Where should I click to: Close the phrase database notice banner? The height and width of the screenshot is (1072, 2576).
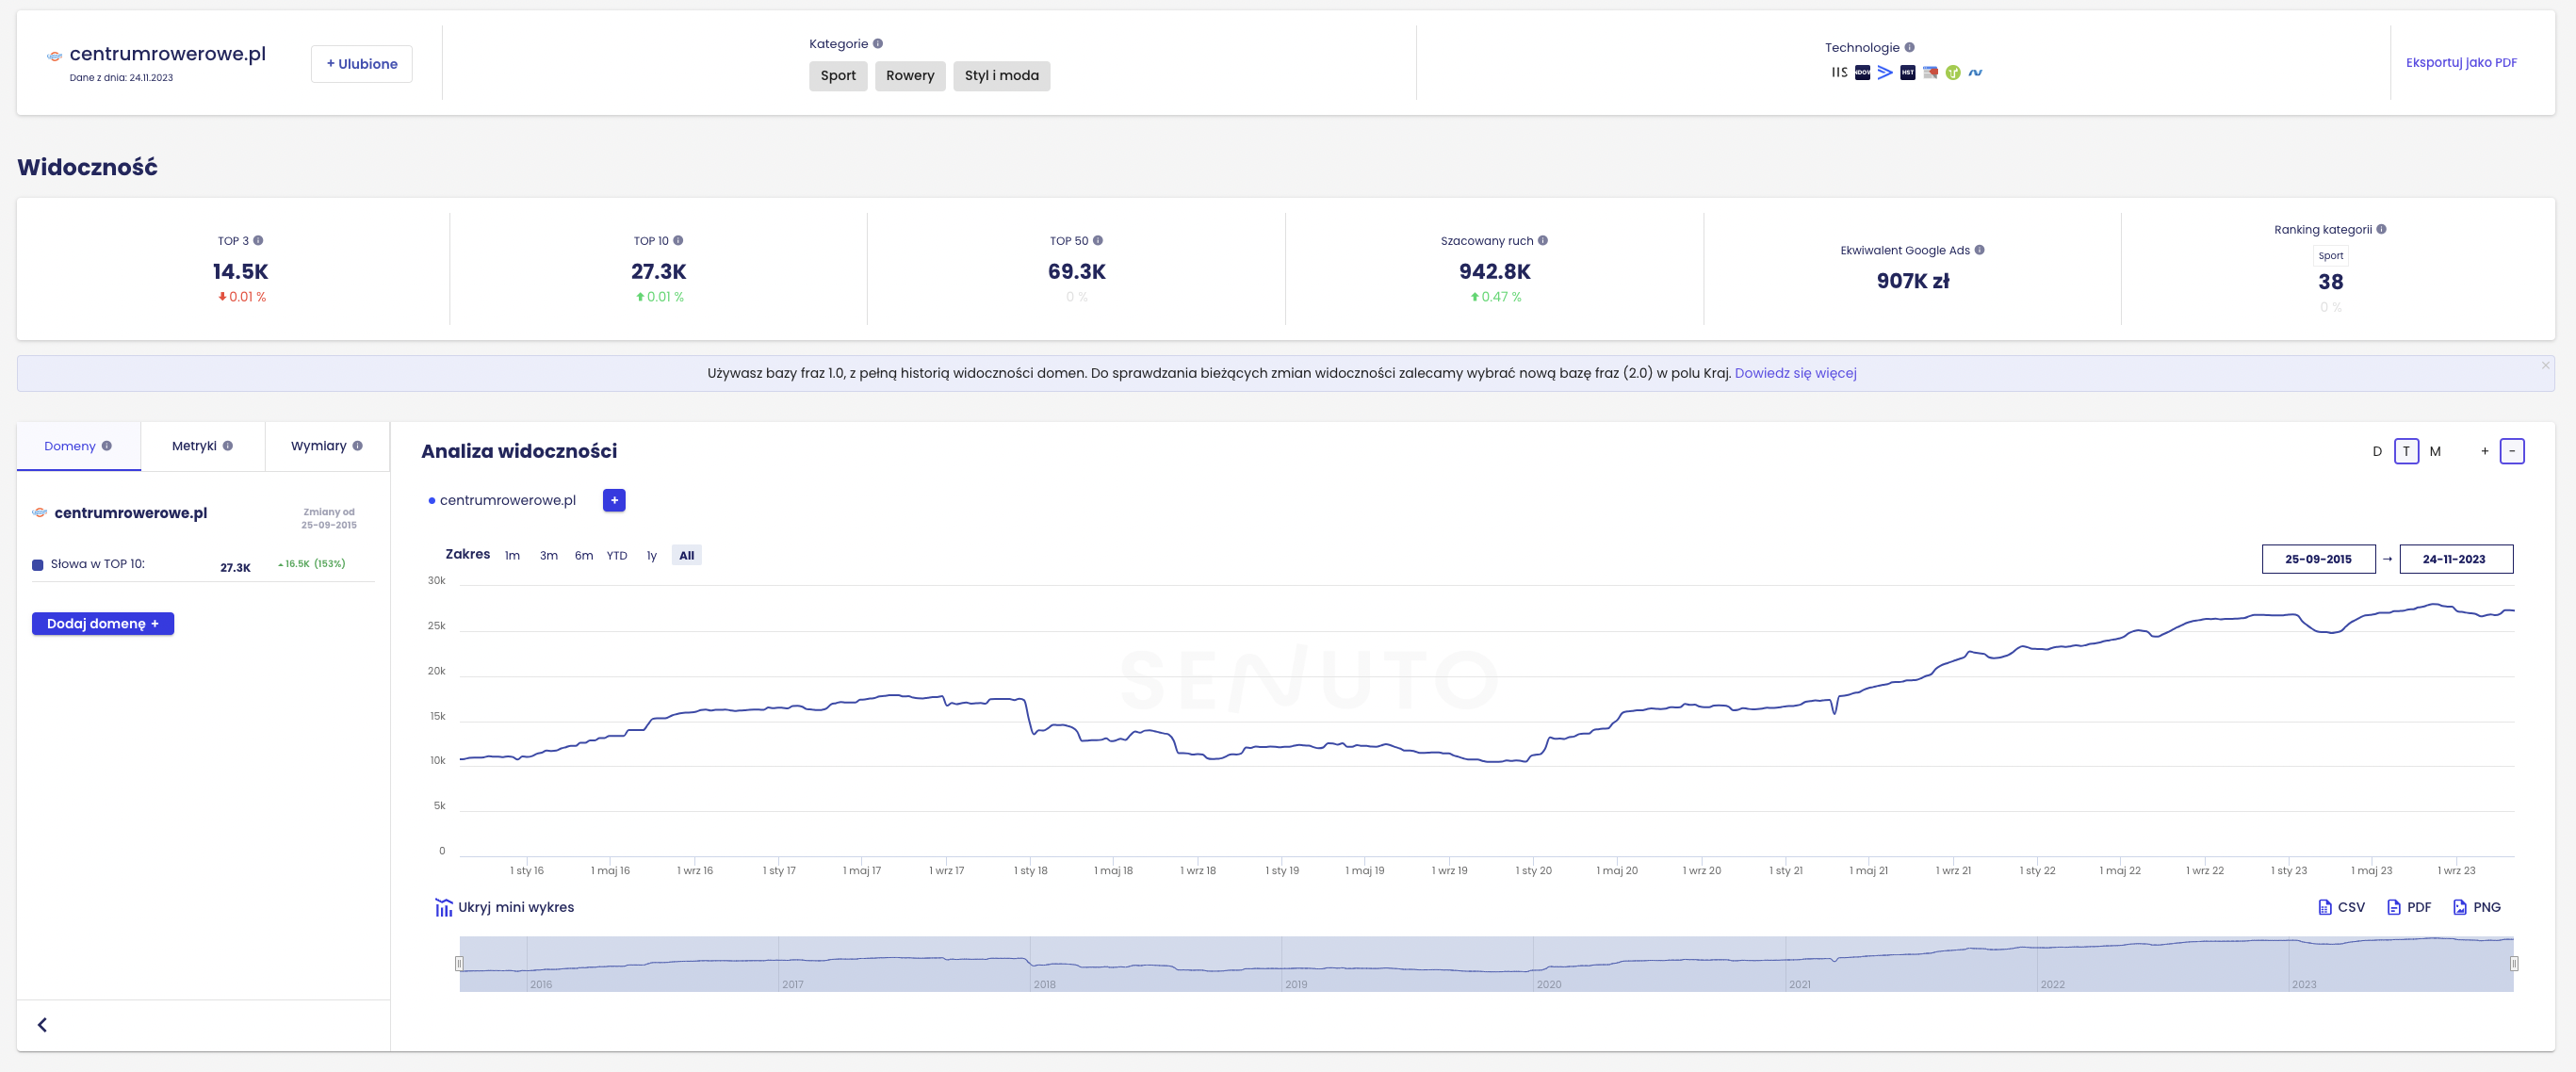(2545, 366)
